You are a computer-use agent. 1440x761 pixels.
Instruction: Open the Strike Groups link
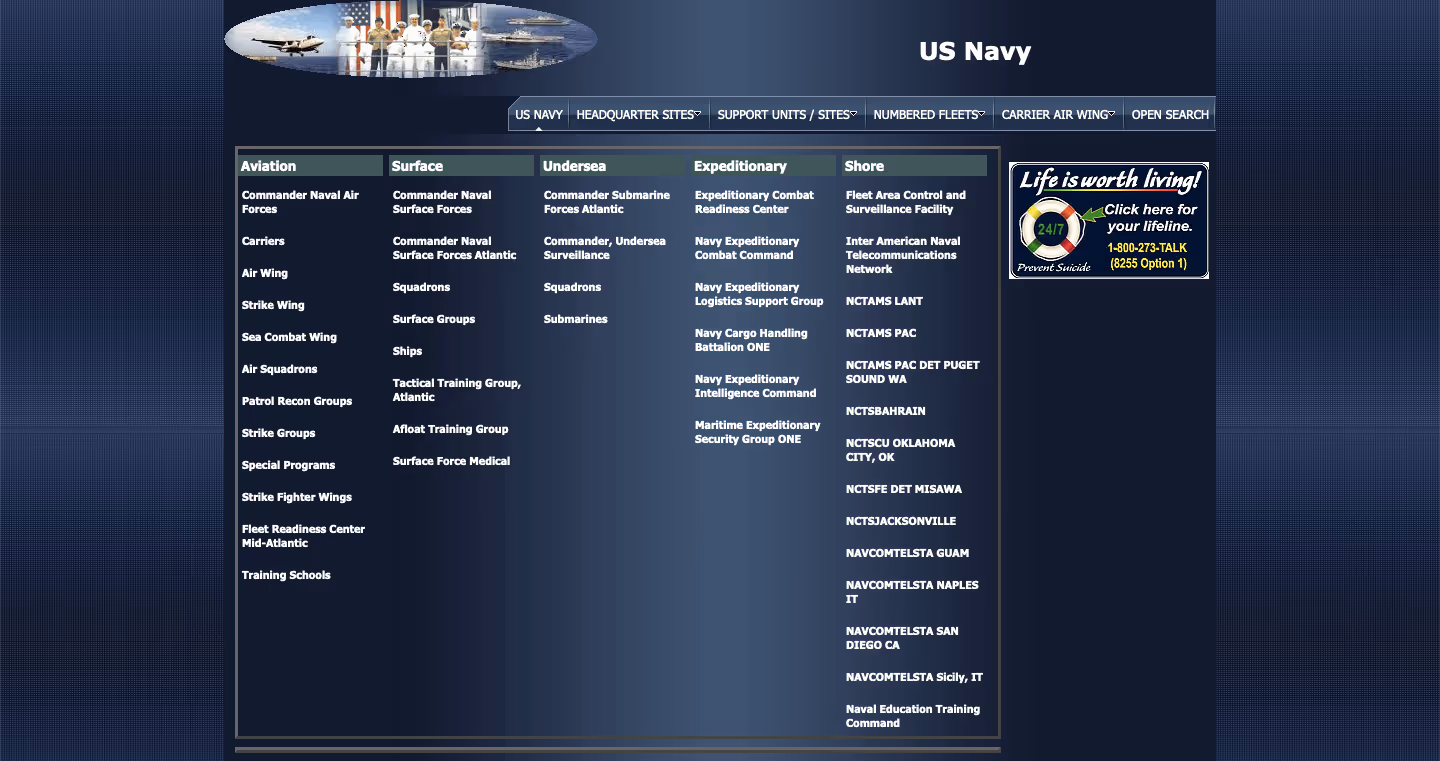(x=279, y=433)
